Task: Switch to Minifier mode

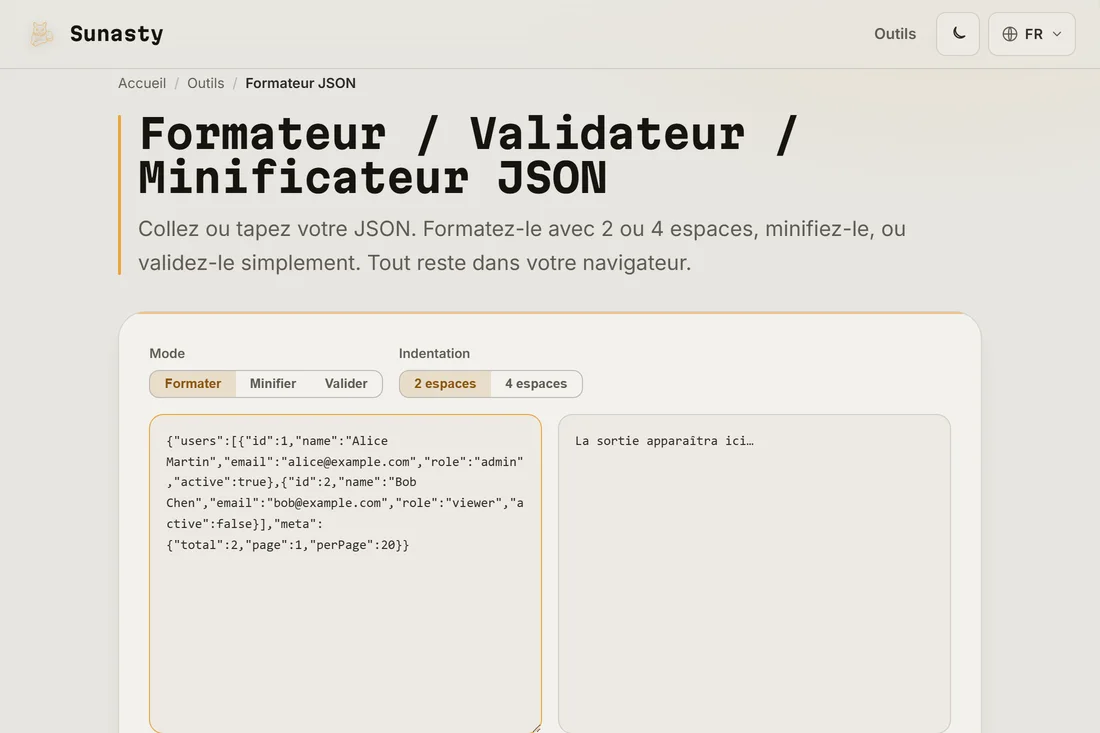Action: coord(273,384)
